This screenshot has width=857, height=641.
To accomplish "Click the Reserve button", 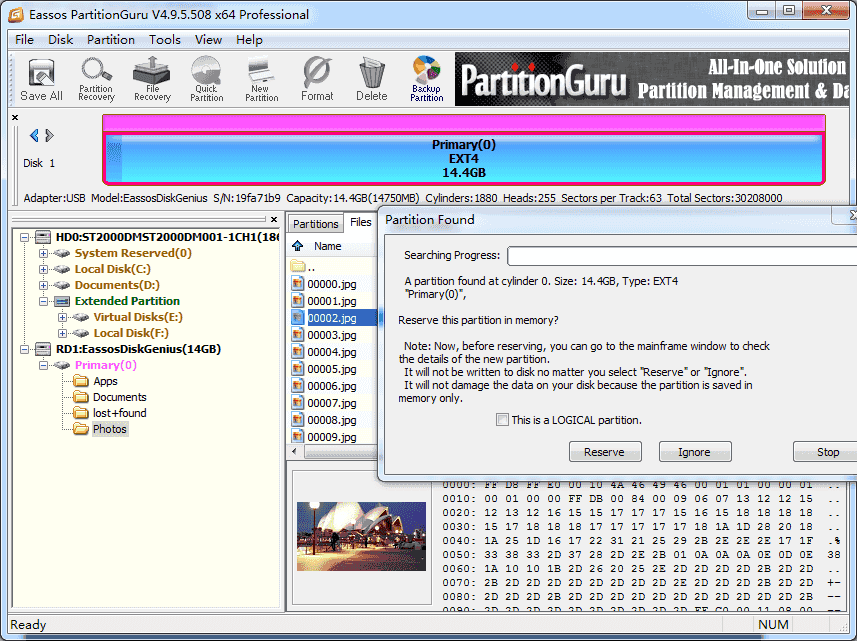I will click(x=604, y=452).
